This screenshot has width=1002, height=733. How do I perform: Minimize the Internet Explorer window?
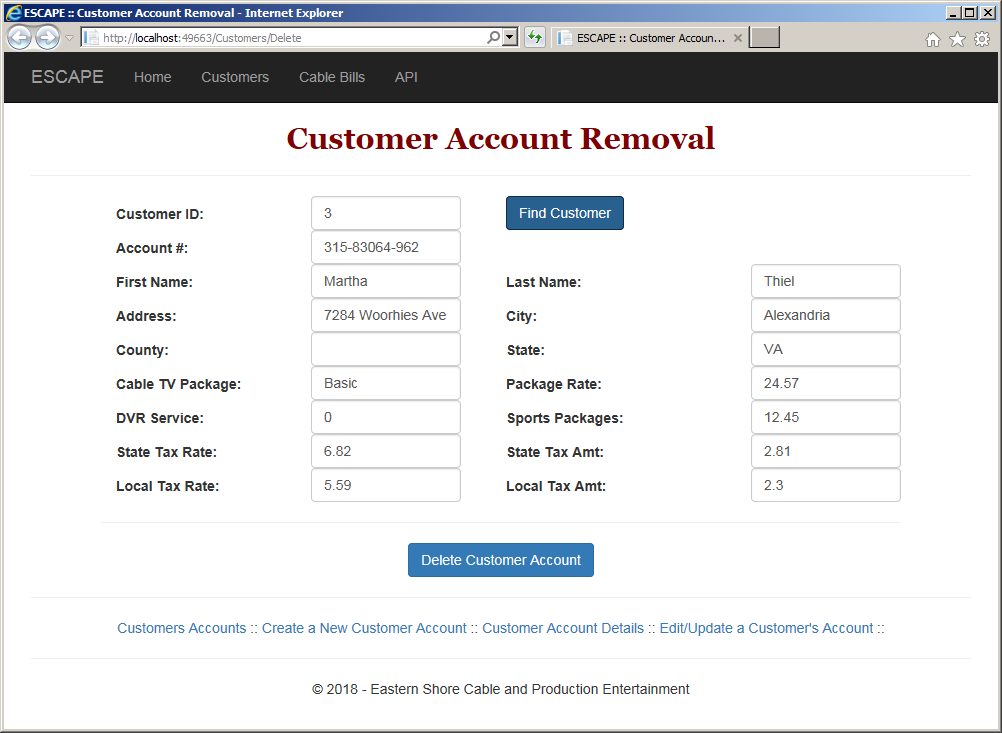click(954, 12)
